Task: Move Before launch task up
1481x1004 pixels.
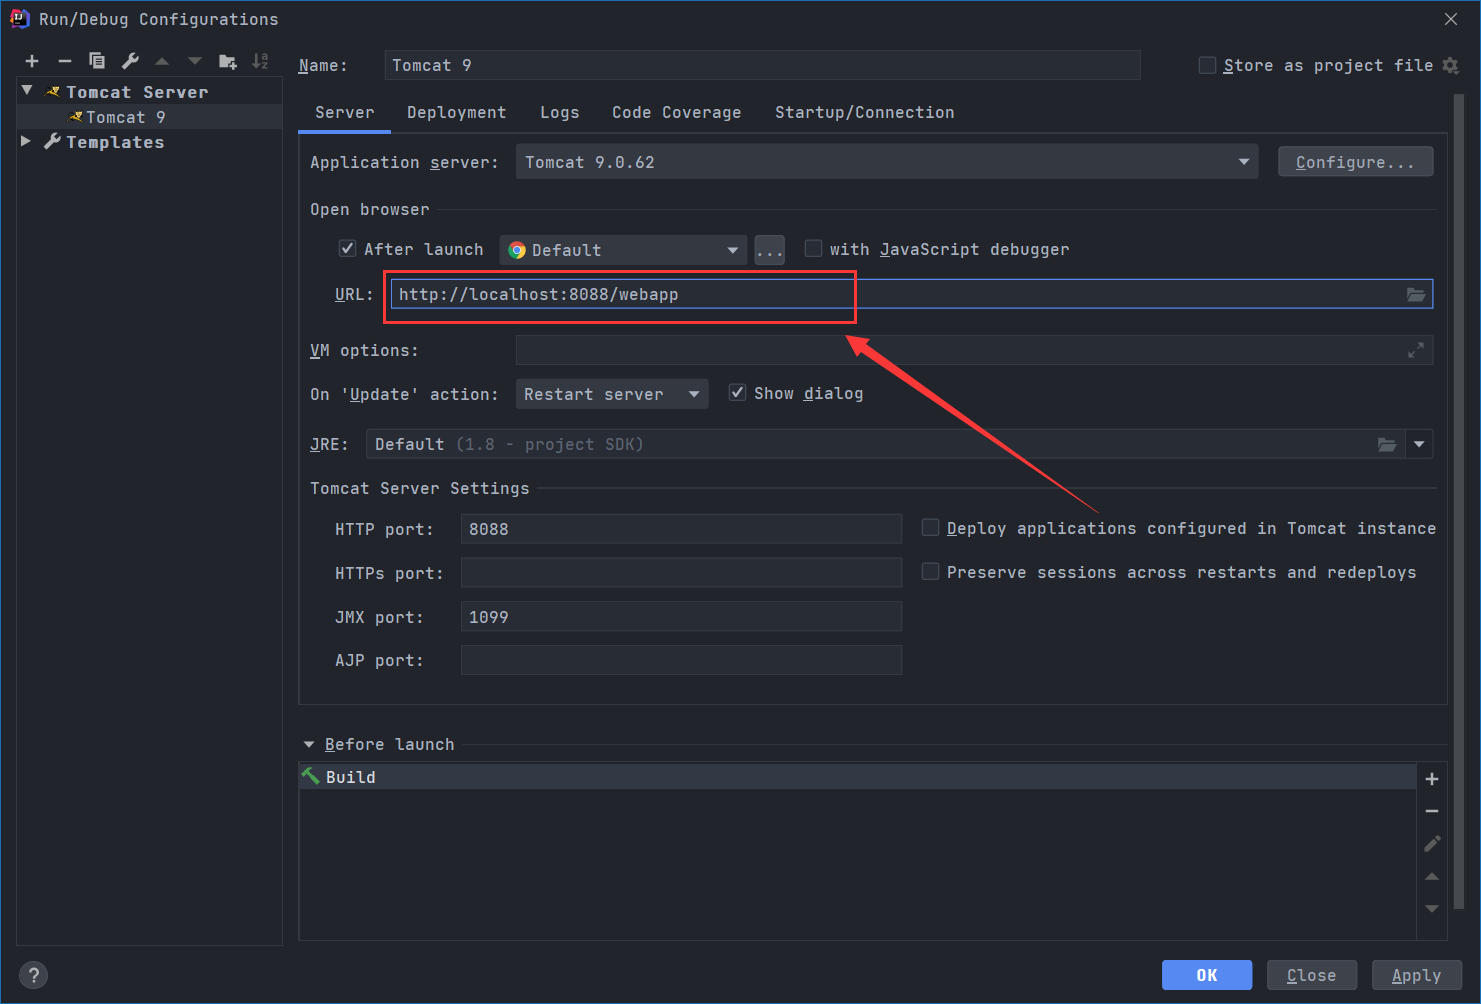Action: point(1432,876)
